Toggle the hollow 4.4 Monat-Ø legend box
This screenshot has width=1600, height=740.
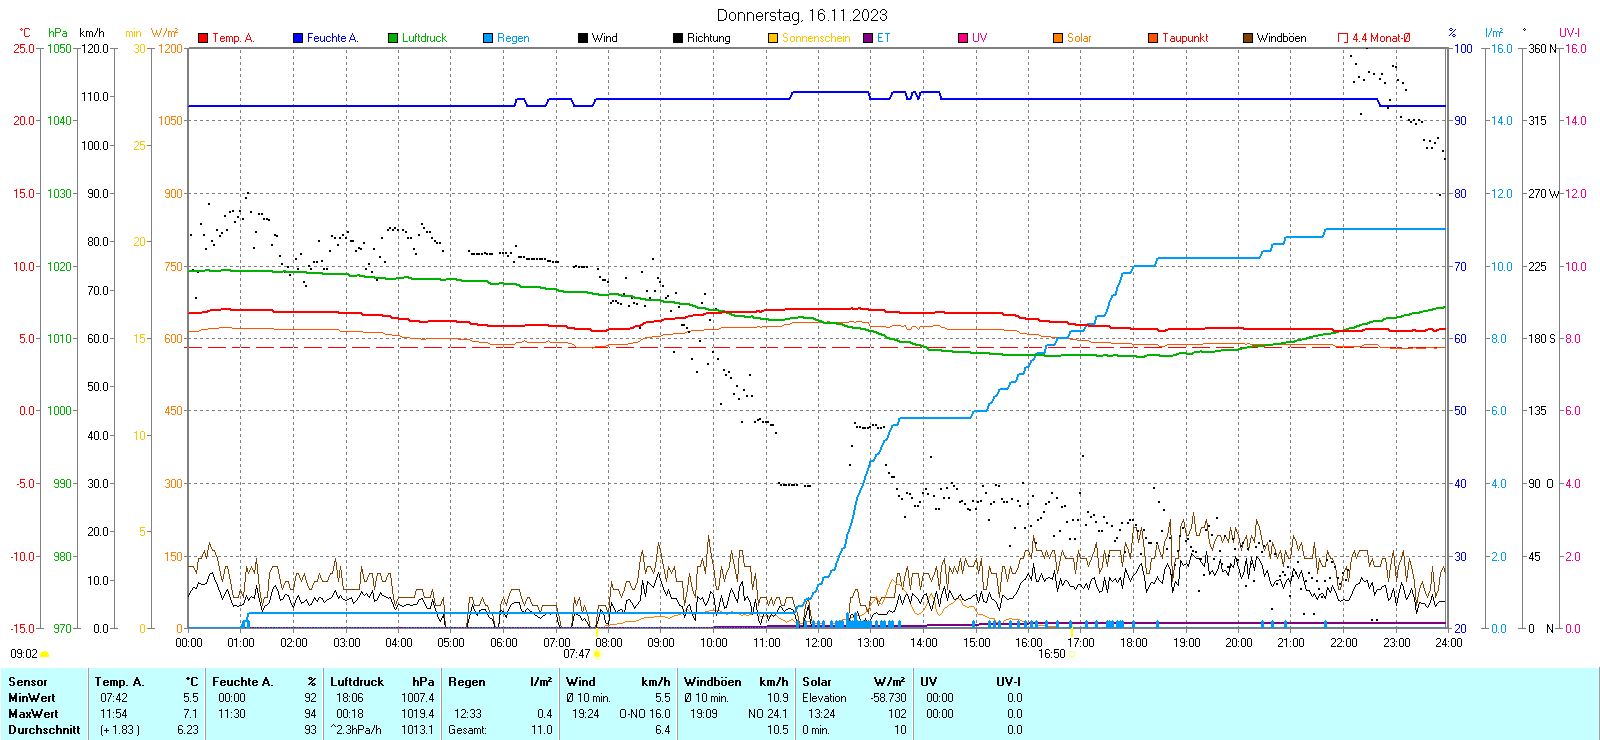tap(1343, 38)
